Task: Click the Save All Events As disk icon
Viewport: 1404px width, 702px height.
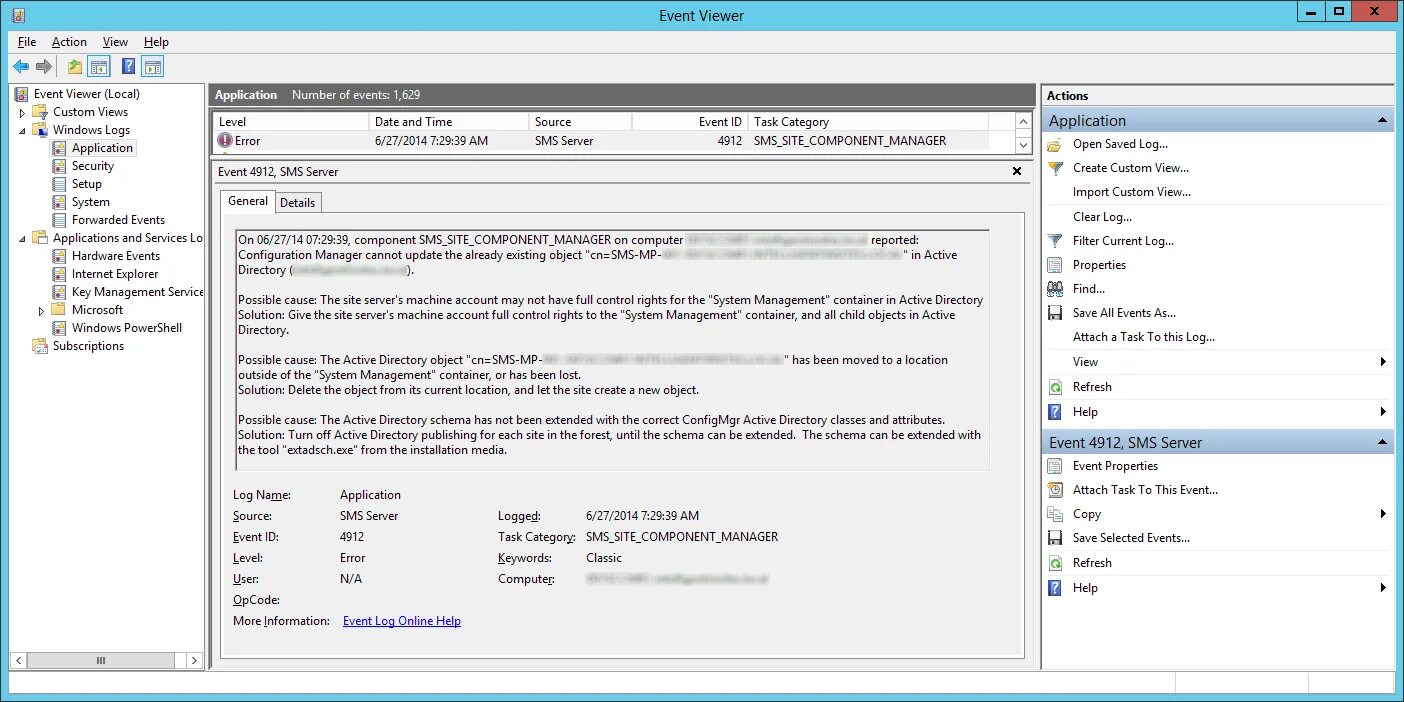Action: [x=1055, y=313]
